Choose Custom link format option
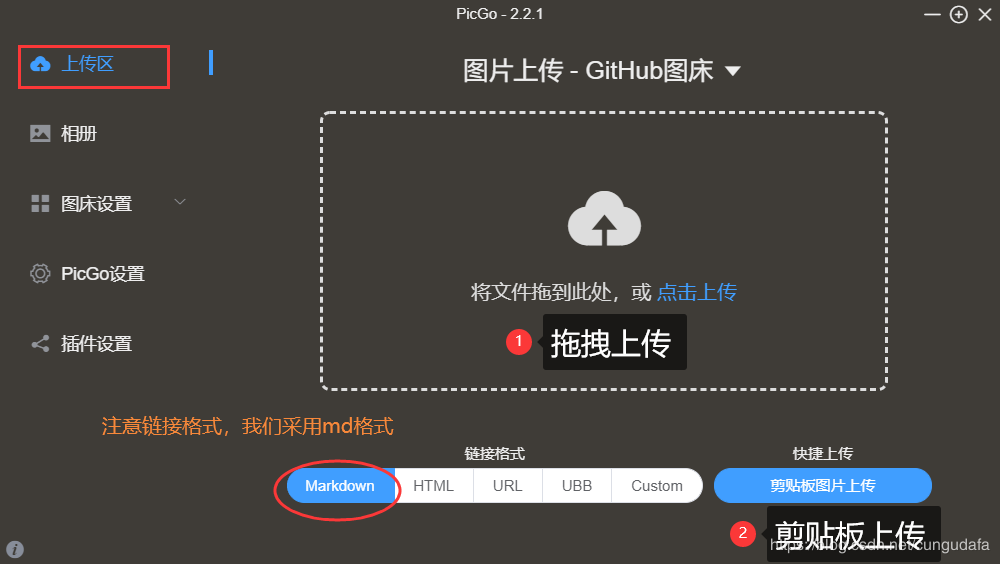Image resolution: width=1000 pixels, height=564 pixels. coord(657,486)
